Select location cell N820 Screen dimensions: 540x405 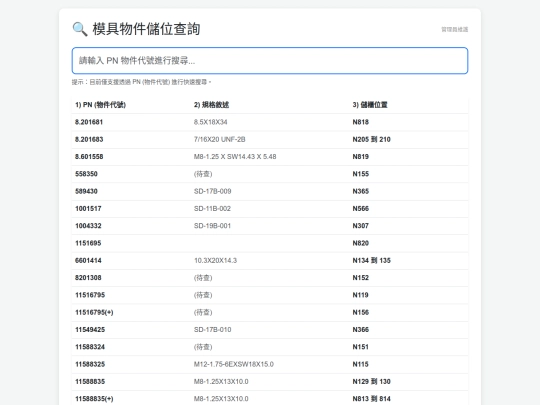click(x=361, y=243)
